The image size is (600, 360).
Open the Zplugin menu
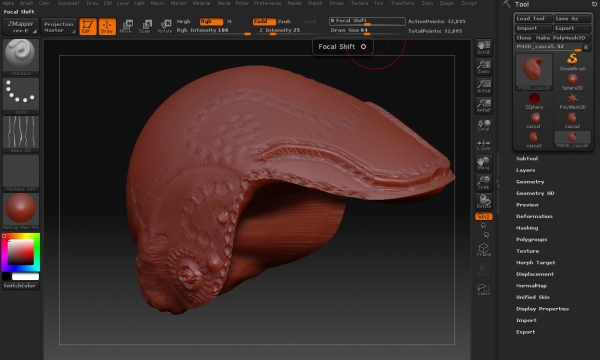click(447, 3)
